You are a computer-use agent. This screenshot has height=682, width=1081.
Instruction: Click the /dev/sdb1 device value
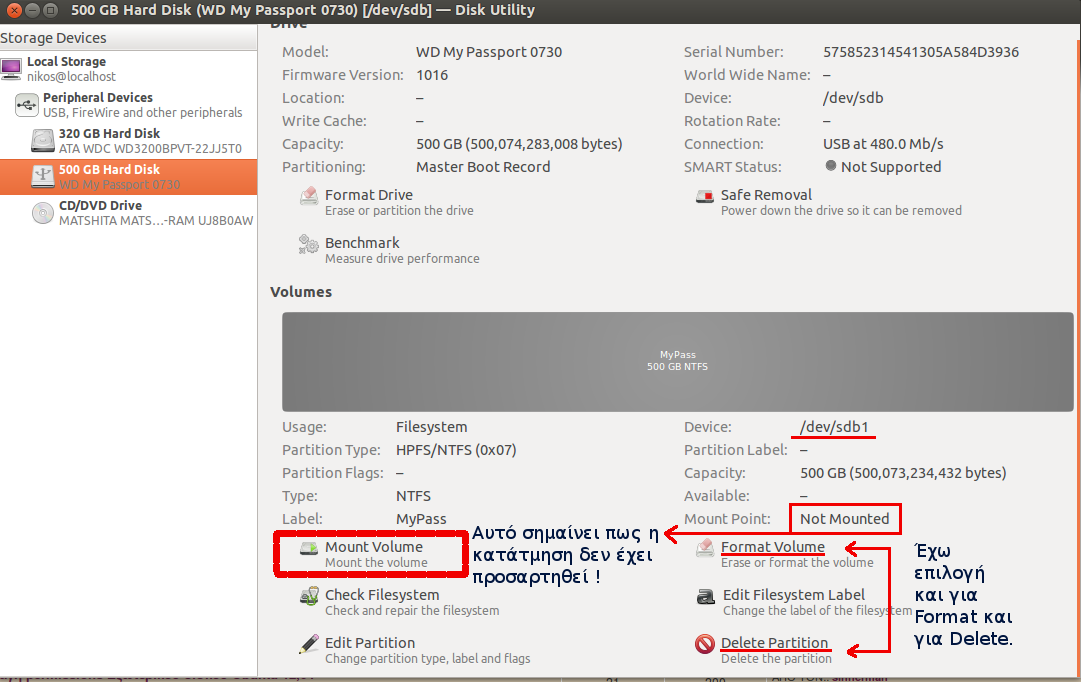[834, 427]
